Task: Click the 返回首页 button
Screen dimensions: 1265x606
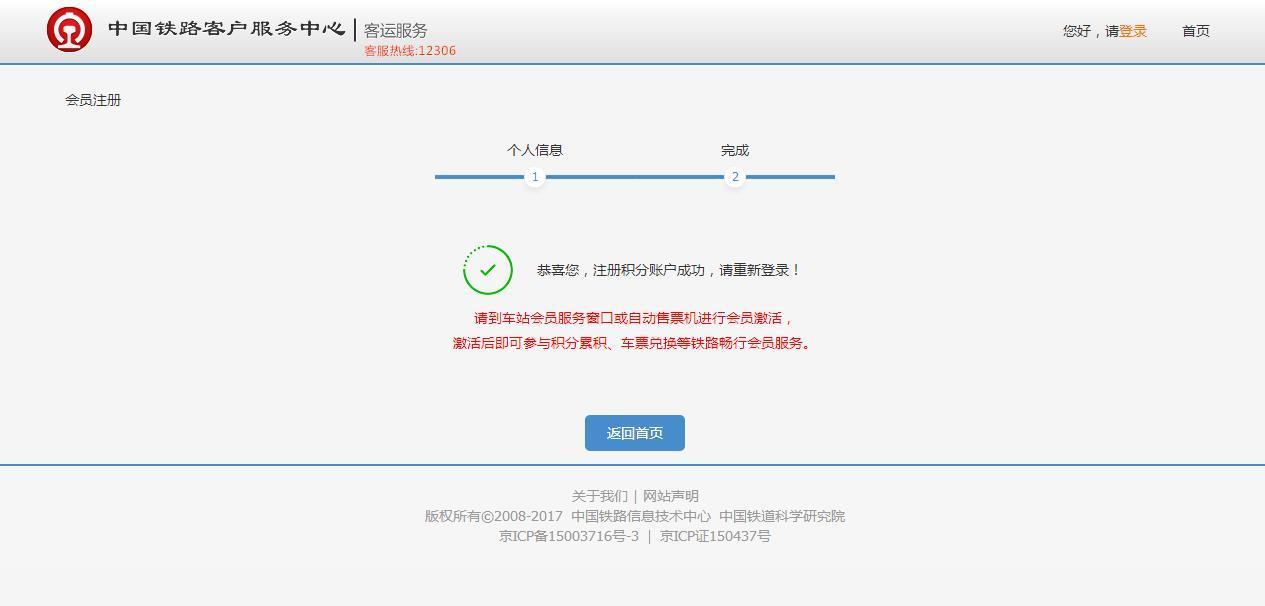Action: tap(635, 433)
